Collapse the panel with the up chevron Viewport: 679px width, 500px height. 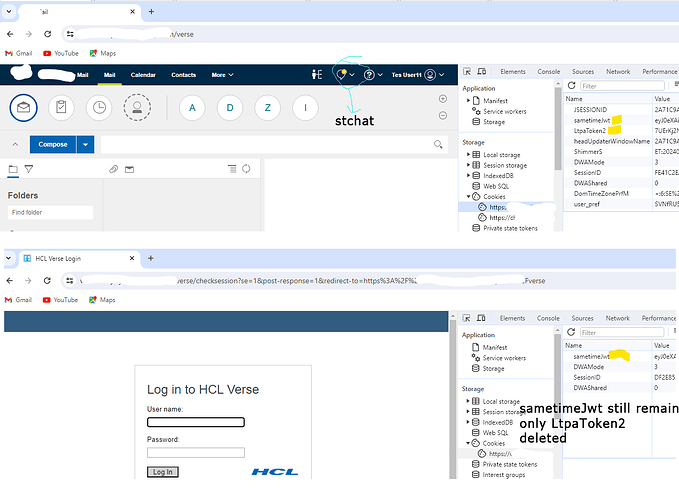[x=15, y=144]
